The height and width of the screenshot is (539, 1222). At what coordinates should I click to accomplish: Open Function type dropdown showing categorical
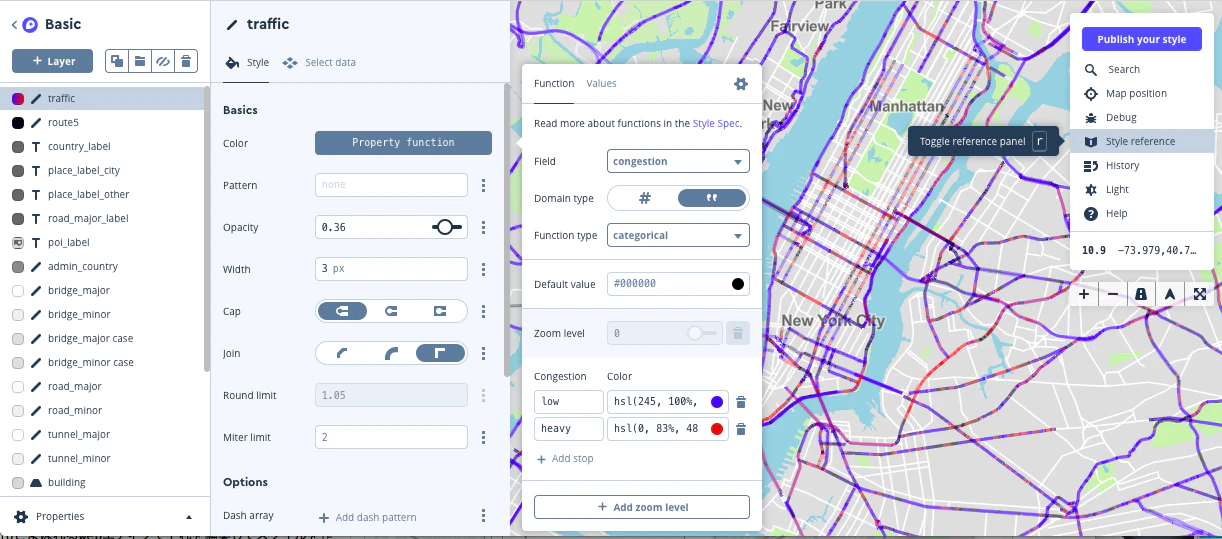(678, 236)
